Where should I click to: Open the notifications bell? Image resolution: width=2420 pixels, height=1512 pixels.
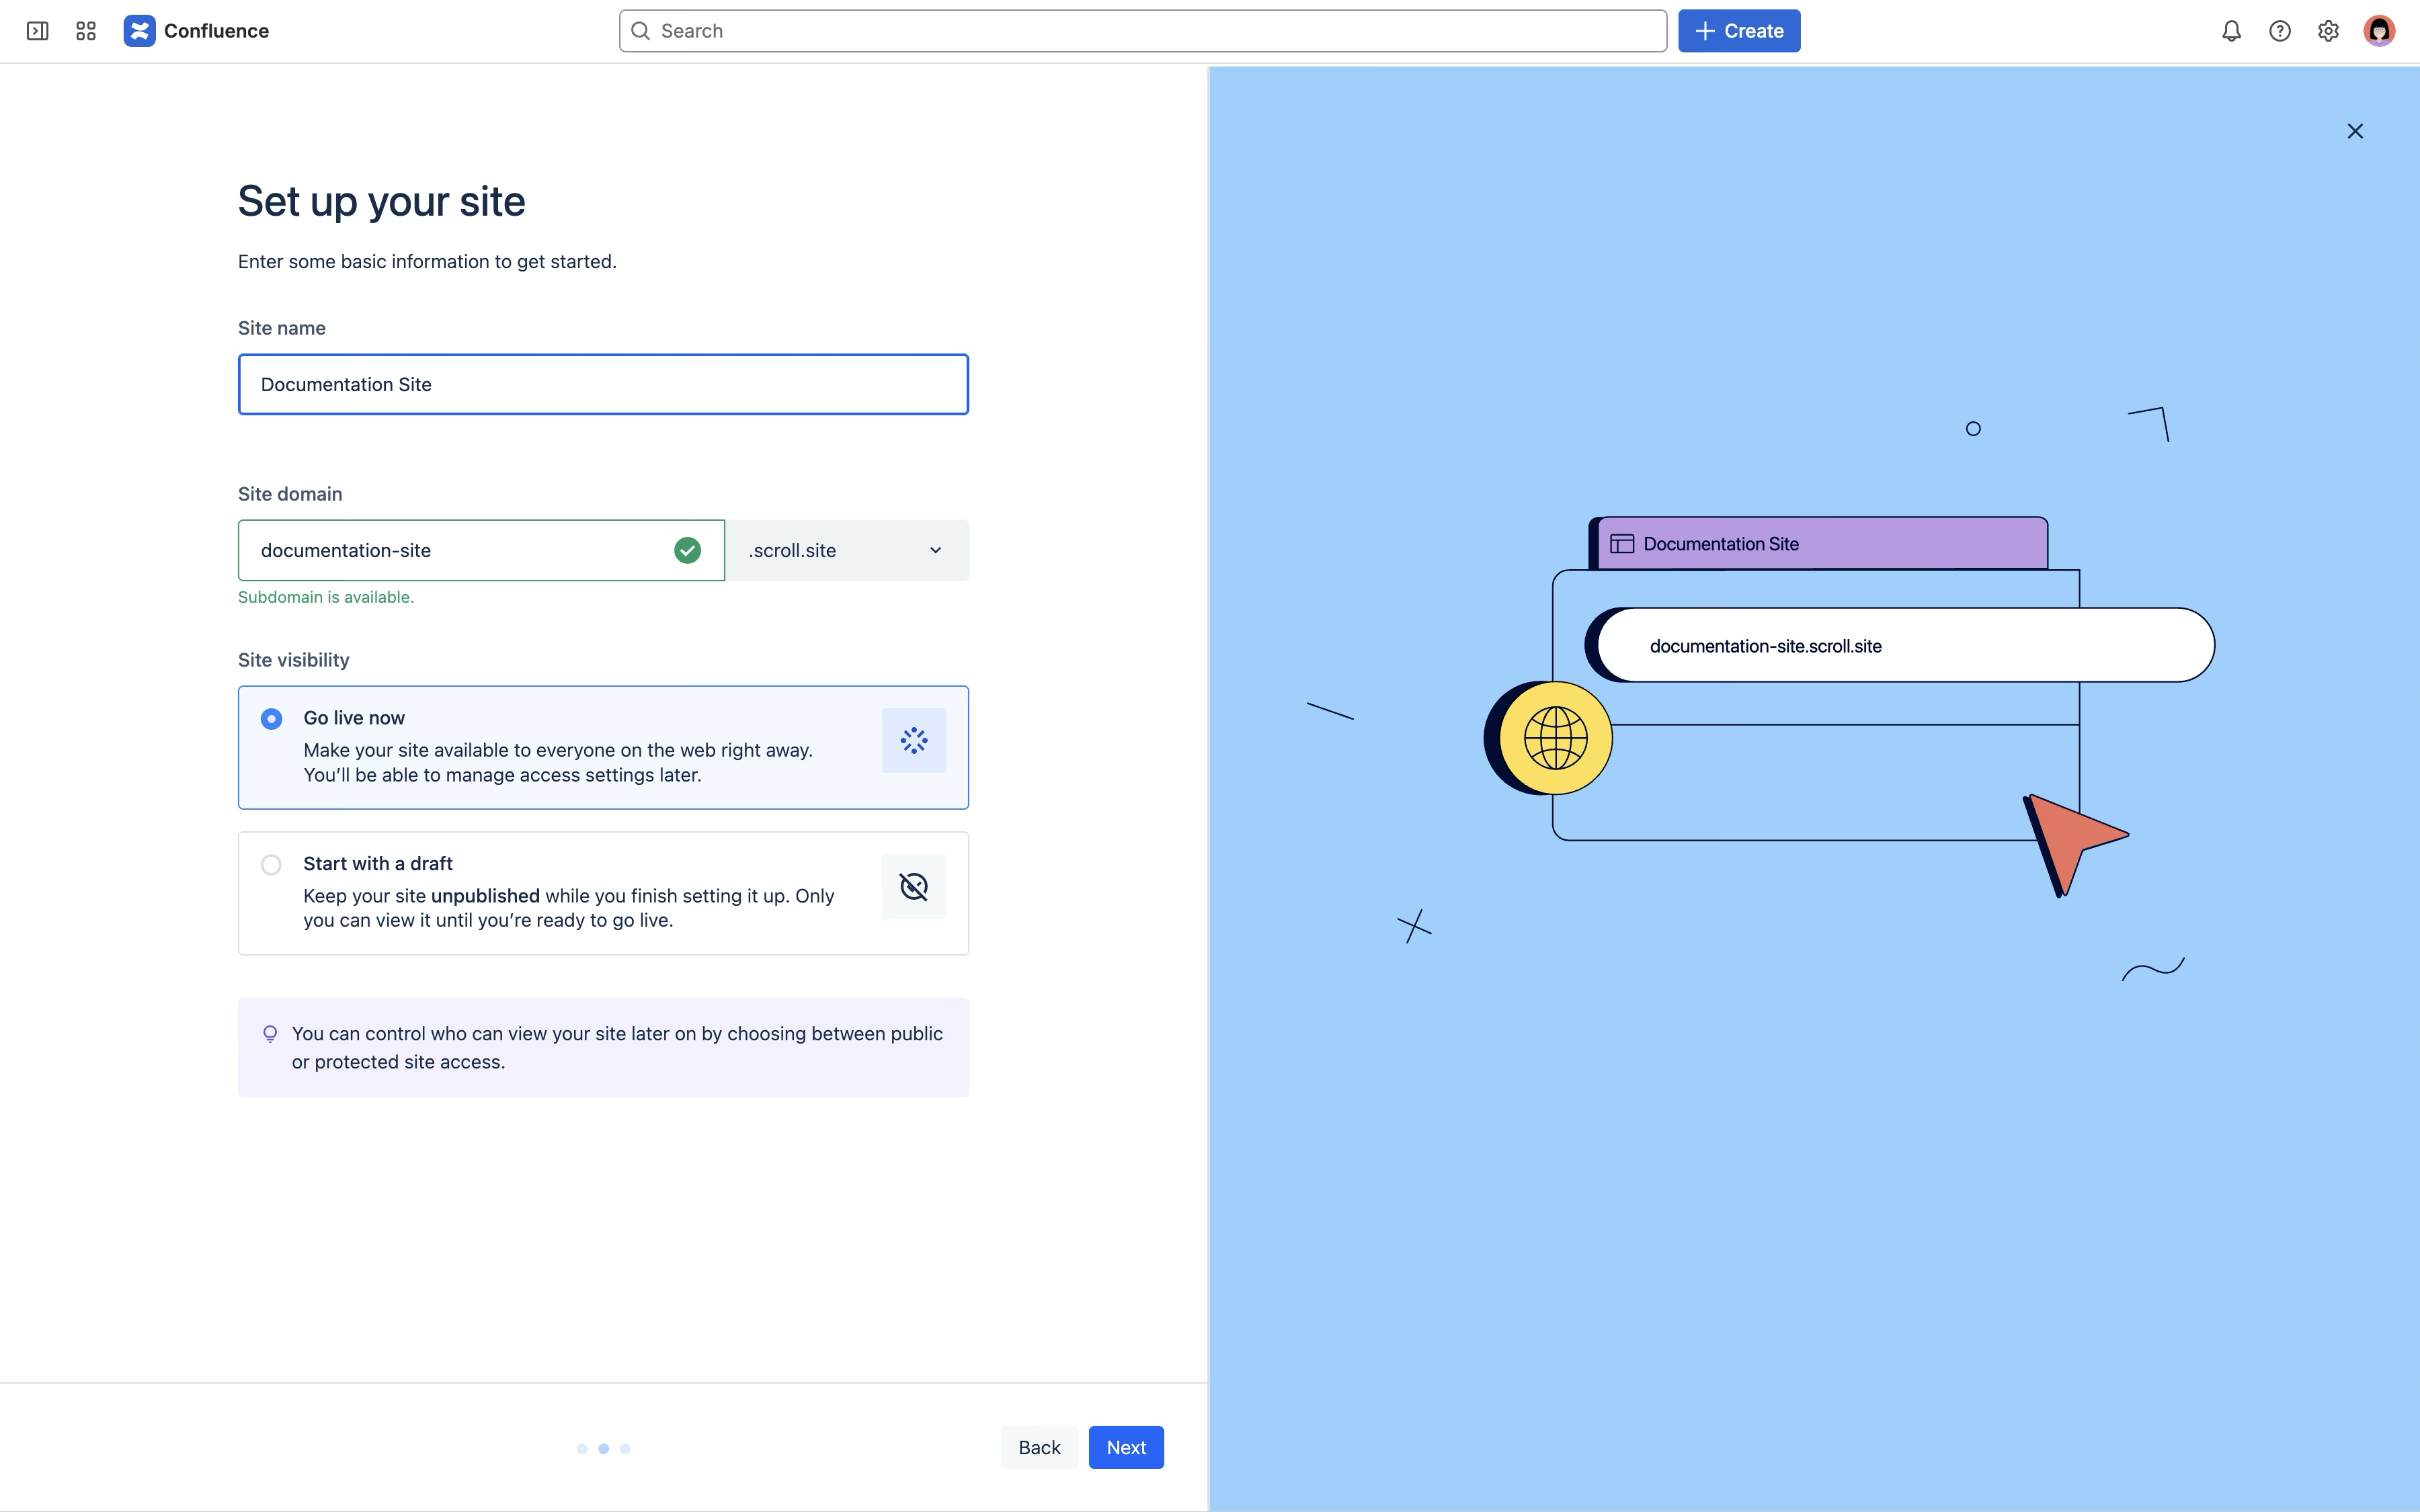[2231, 31]
